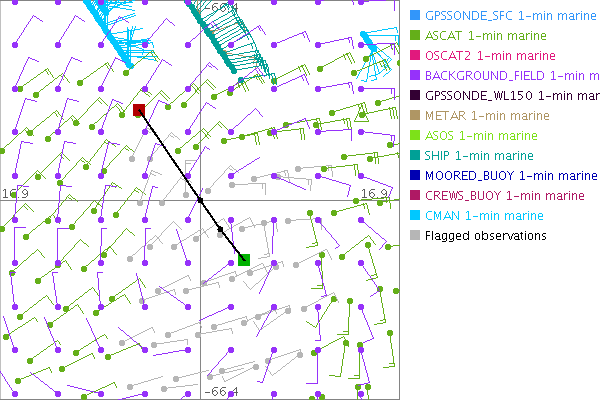Image resolution: width=600 pixels, height=400 pixels.
Task: Click the black track point at grid crossing
Action: 200,200
